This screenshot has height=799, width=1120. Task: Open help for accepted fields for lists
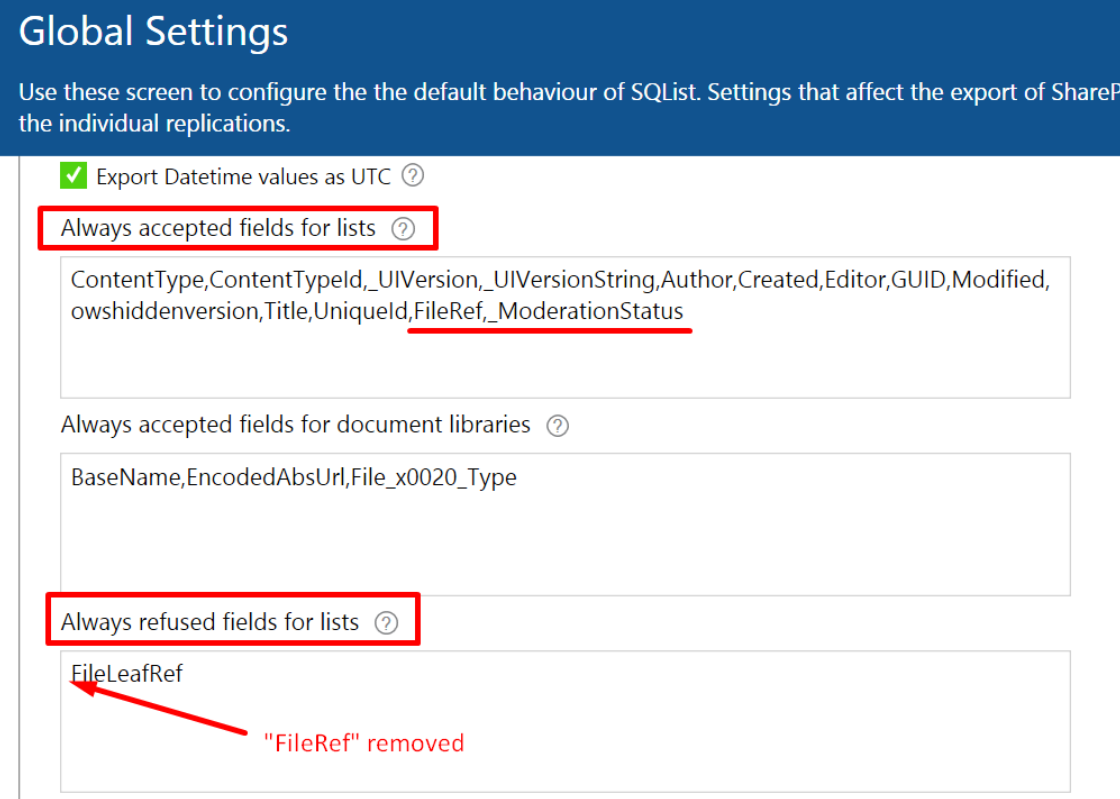coord(403,229)
